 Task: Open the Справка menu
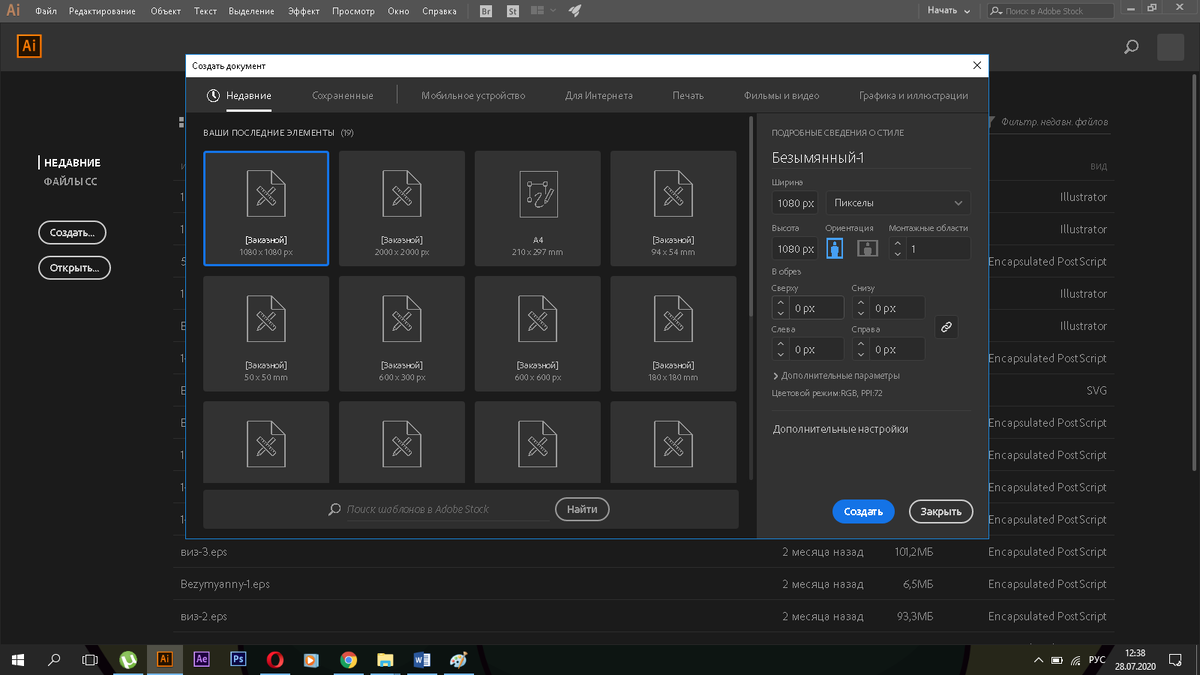(438, 11)
